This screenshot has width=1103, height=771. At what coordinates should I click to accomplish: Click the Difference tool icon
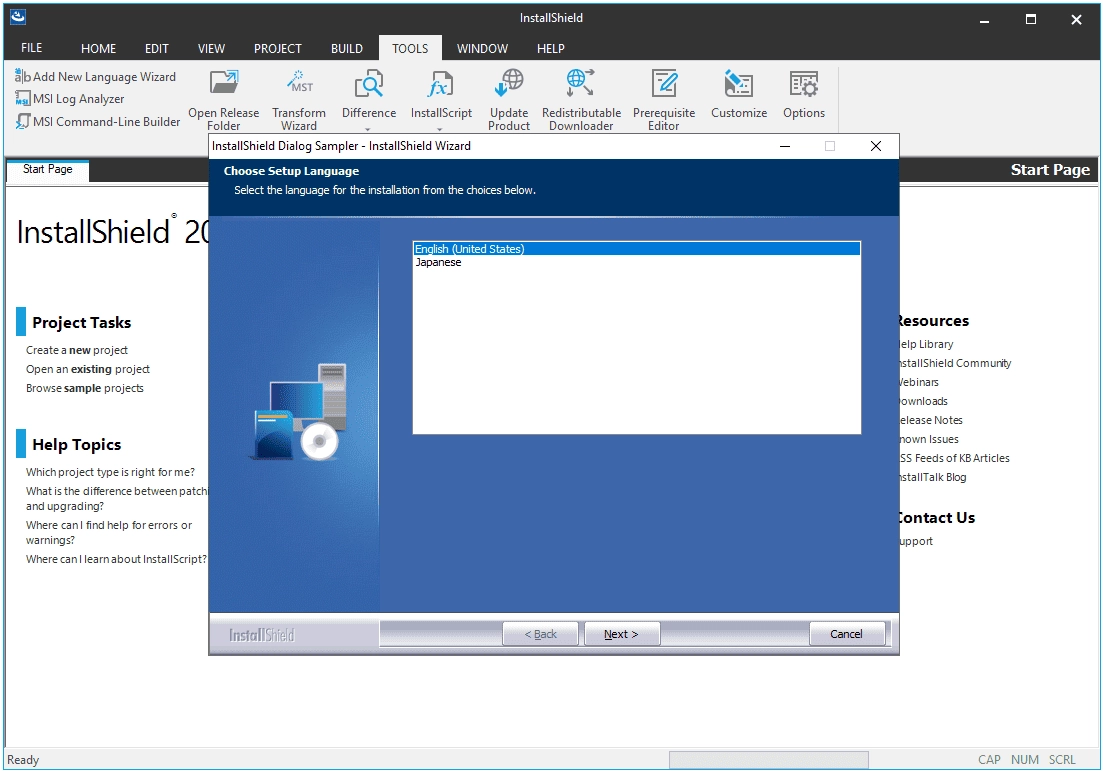click(x=369, y=83)
